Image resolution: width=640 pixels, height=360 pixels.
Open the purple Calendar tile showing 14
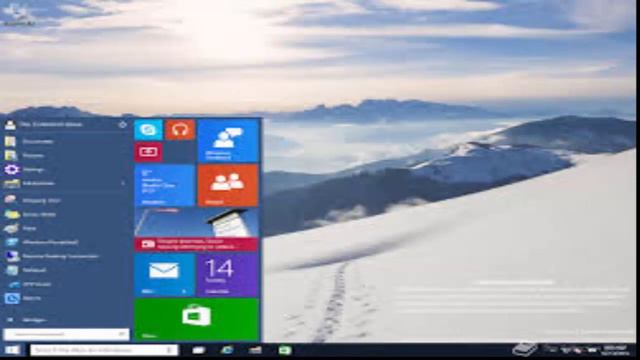pos(228,274)
